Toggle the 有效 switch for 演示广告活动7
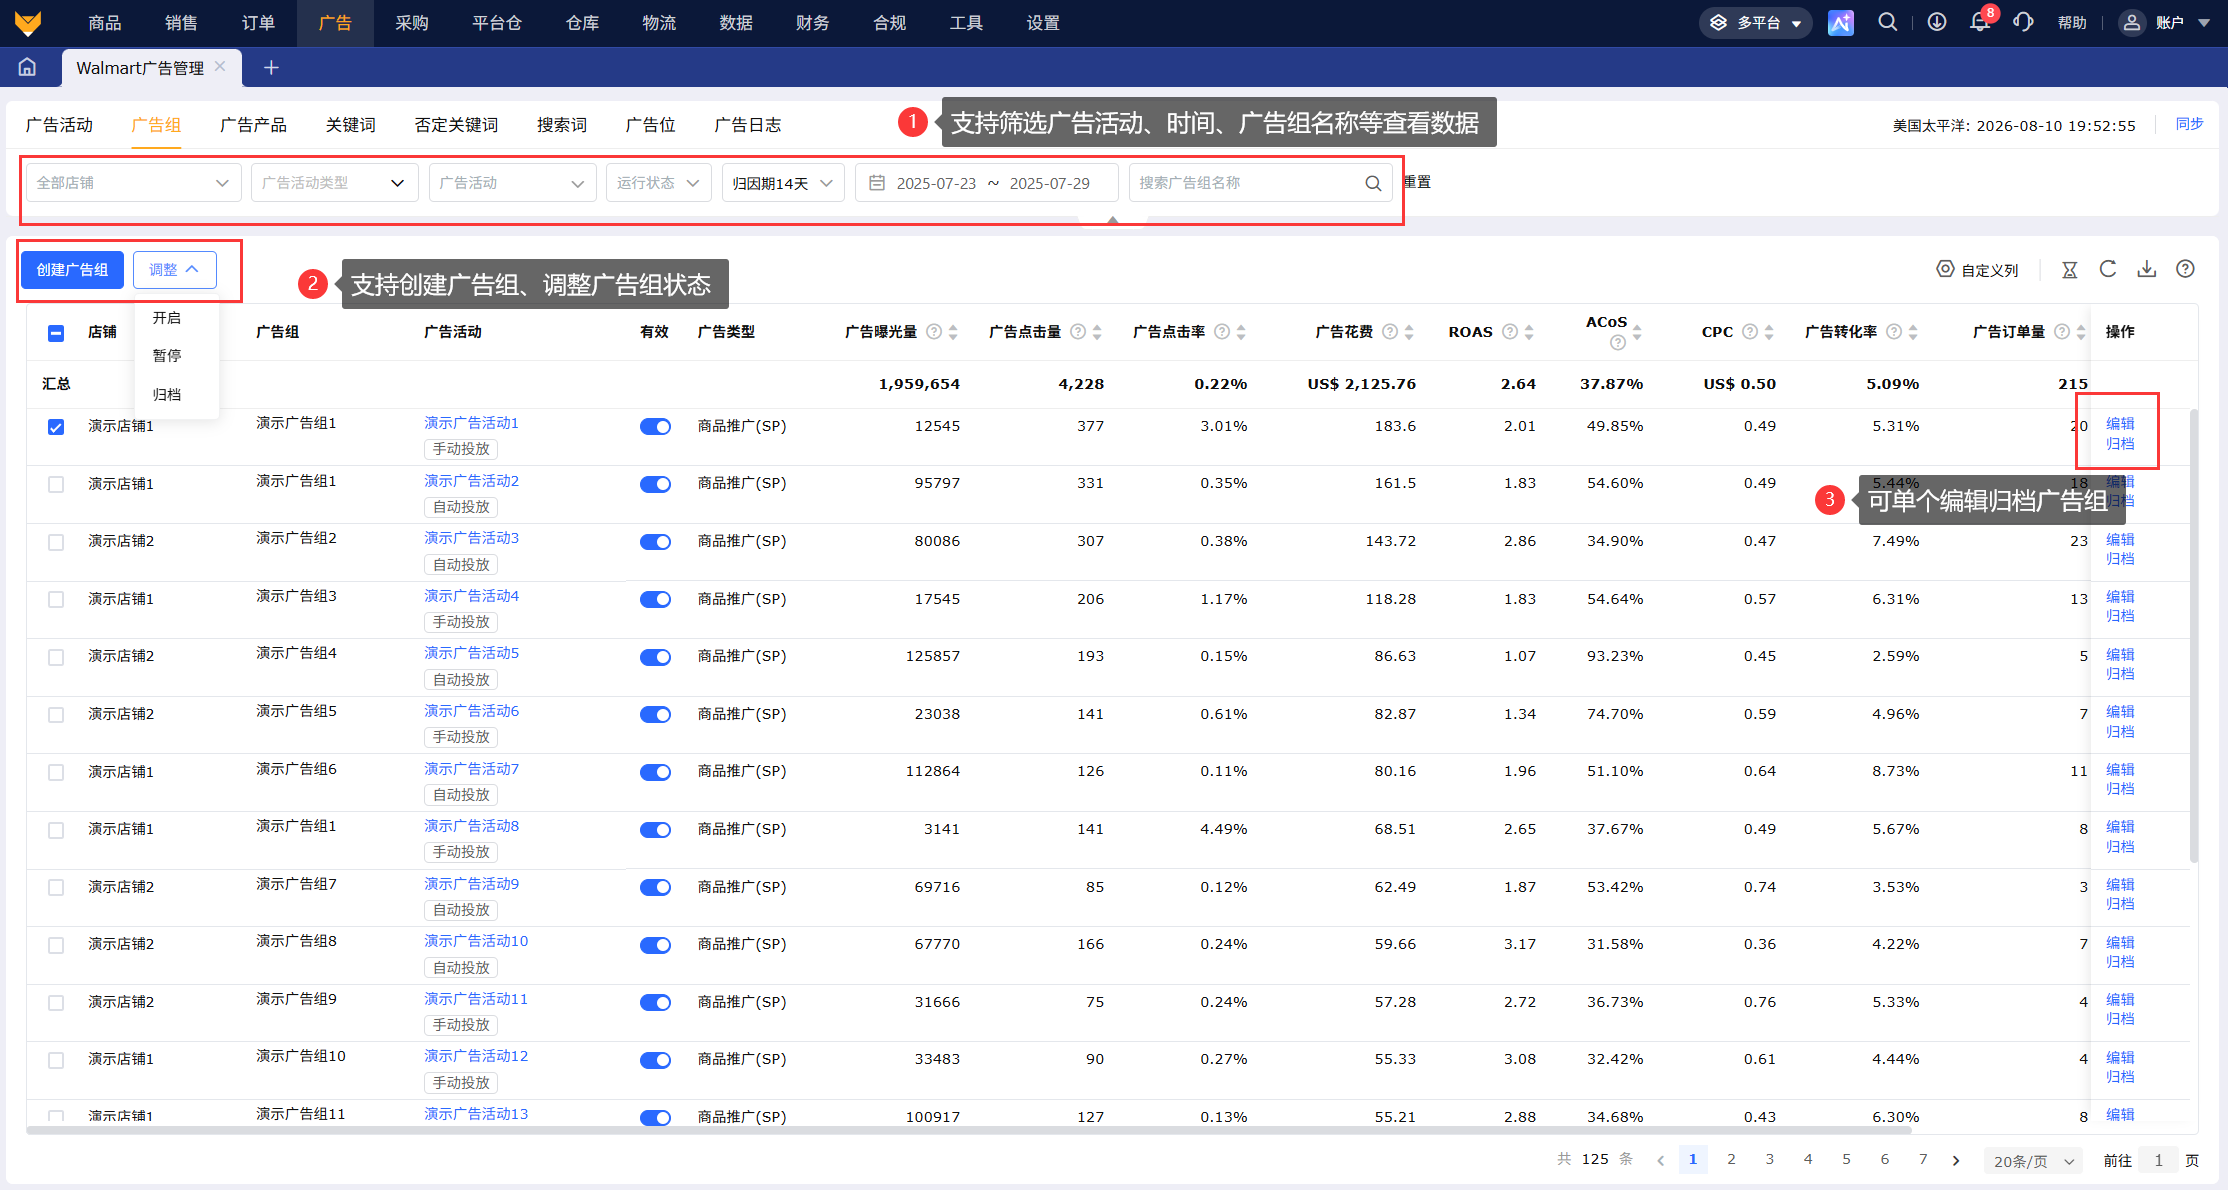The image size is (2228, 1190). coord(655,772)
